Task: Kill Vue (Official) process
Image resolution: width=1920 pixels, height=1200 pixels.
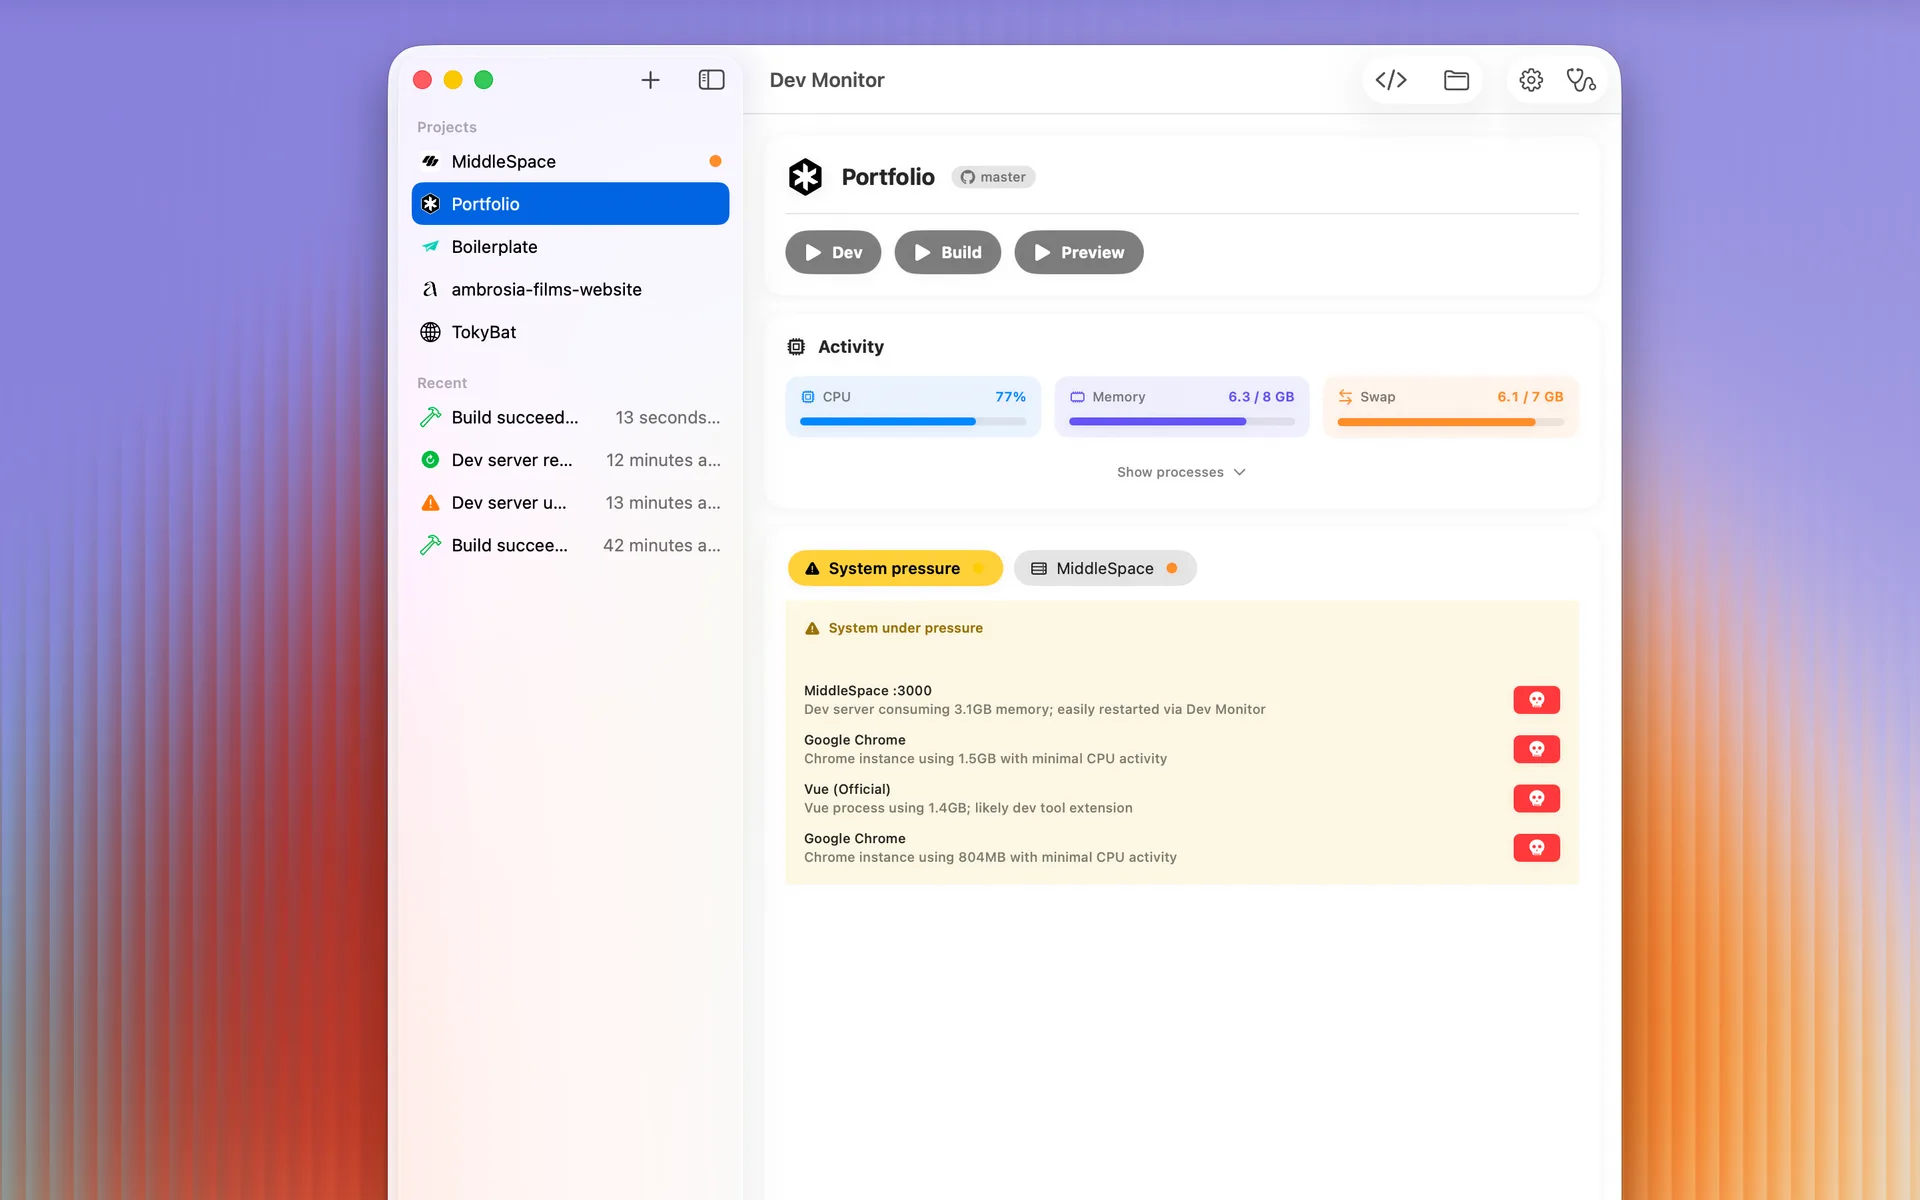Action: (1536, 798)
